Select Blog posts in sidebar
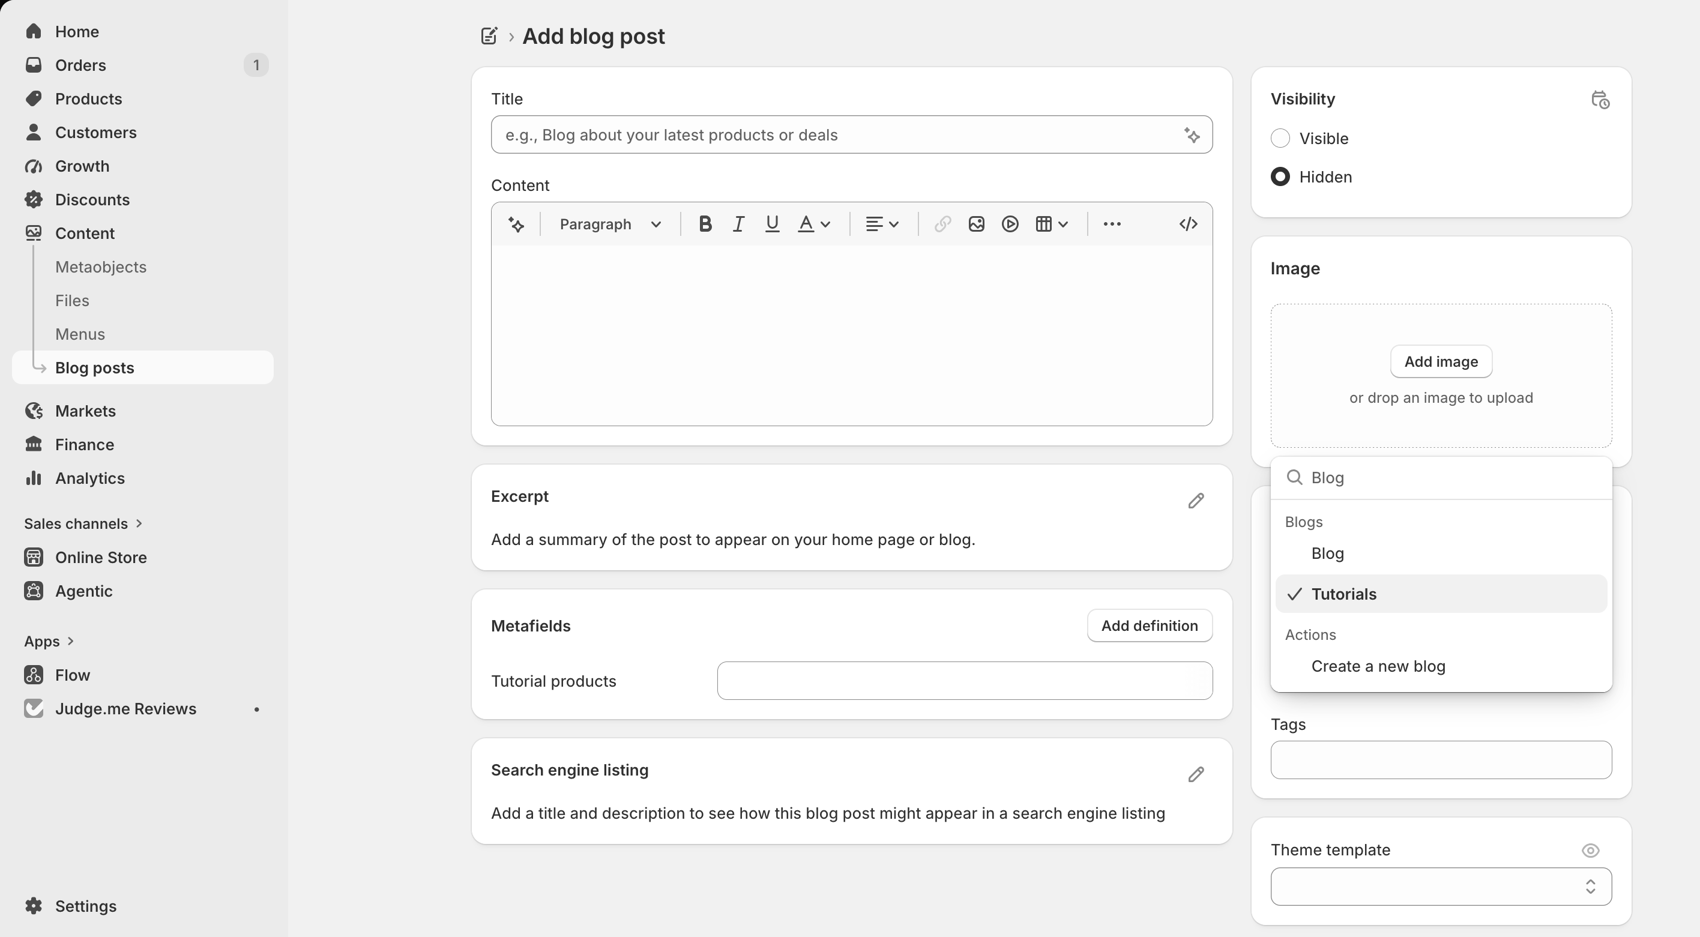Screen dimensions: 1700x937 click(143, 368)
